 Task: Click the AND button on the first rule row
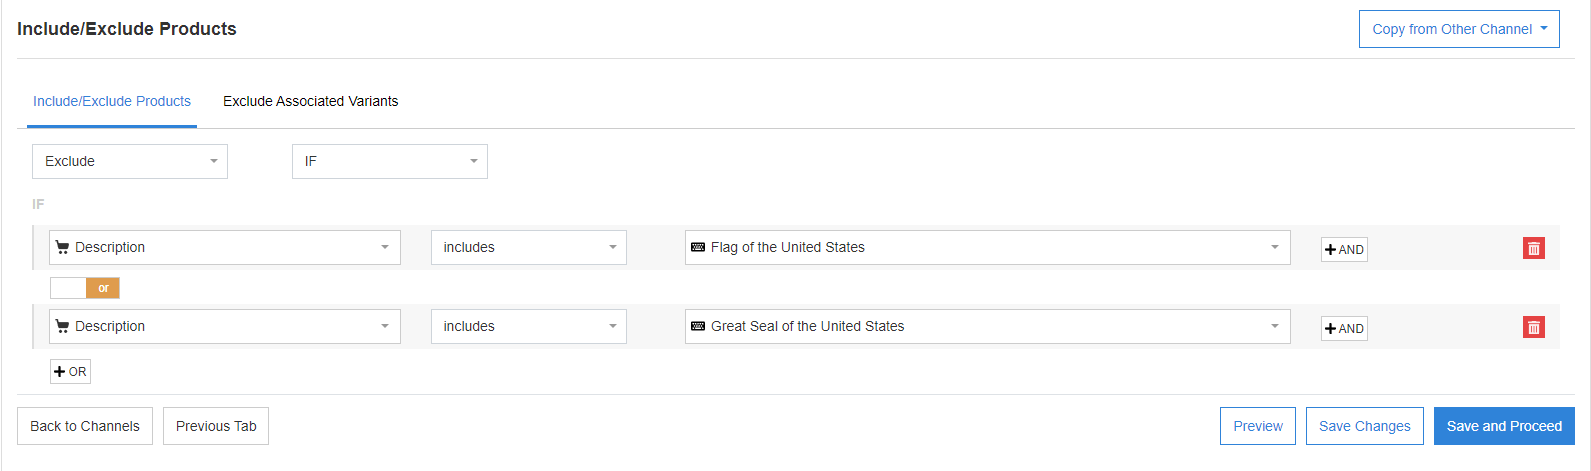click(1344, 249)
